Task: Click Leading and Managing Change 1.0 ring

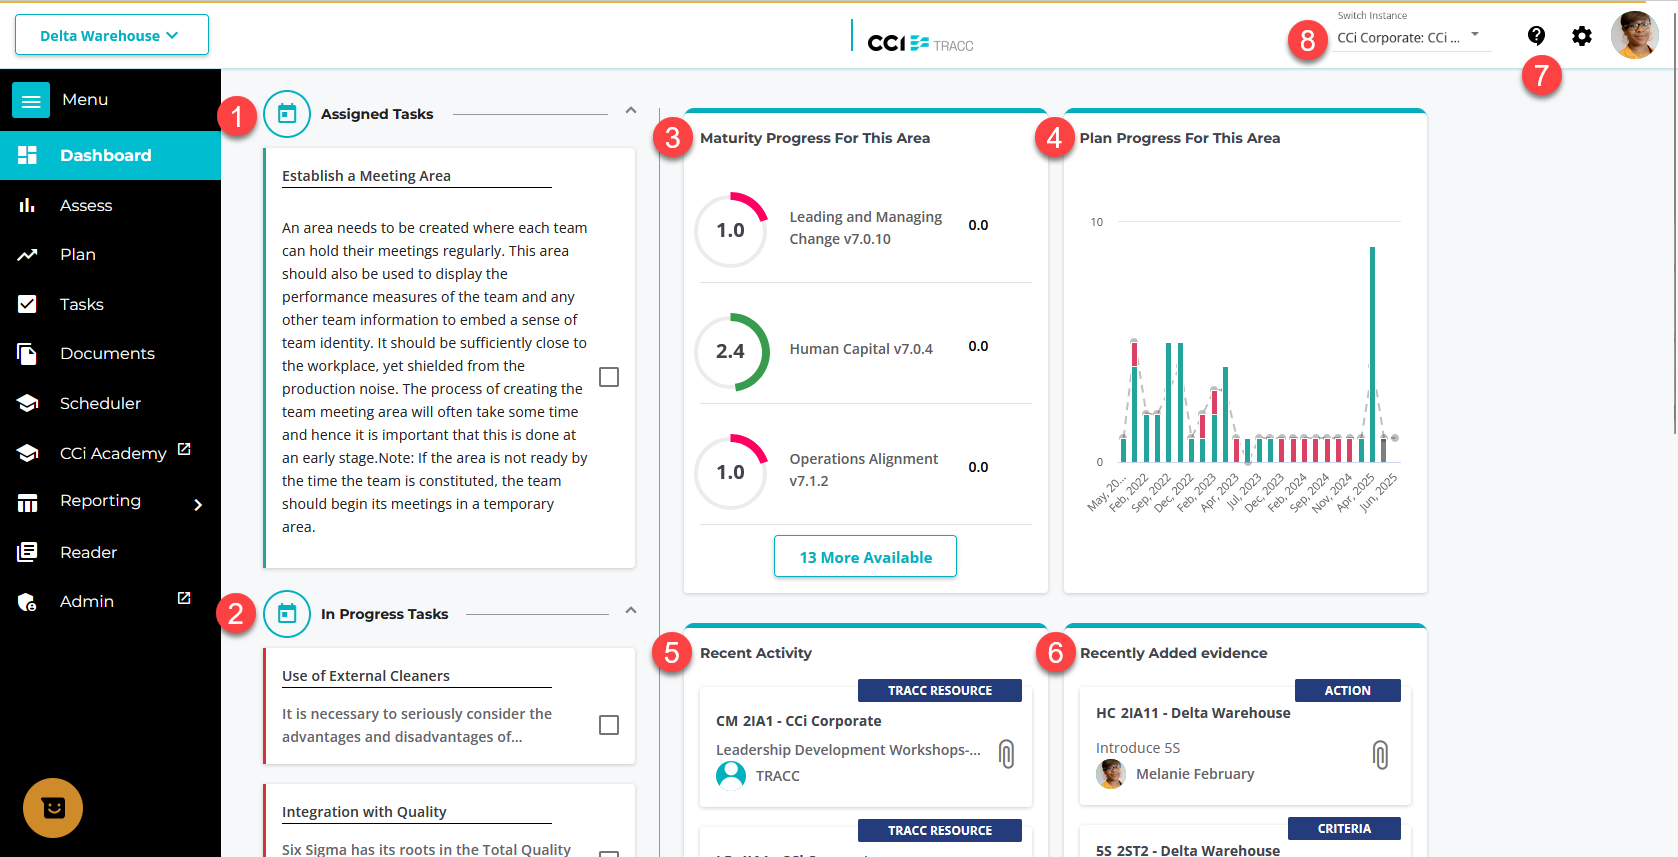Action: pyautogui.click(x=731, y=230)
